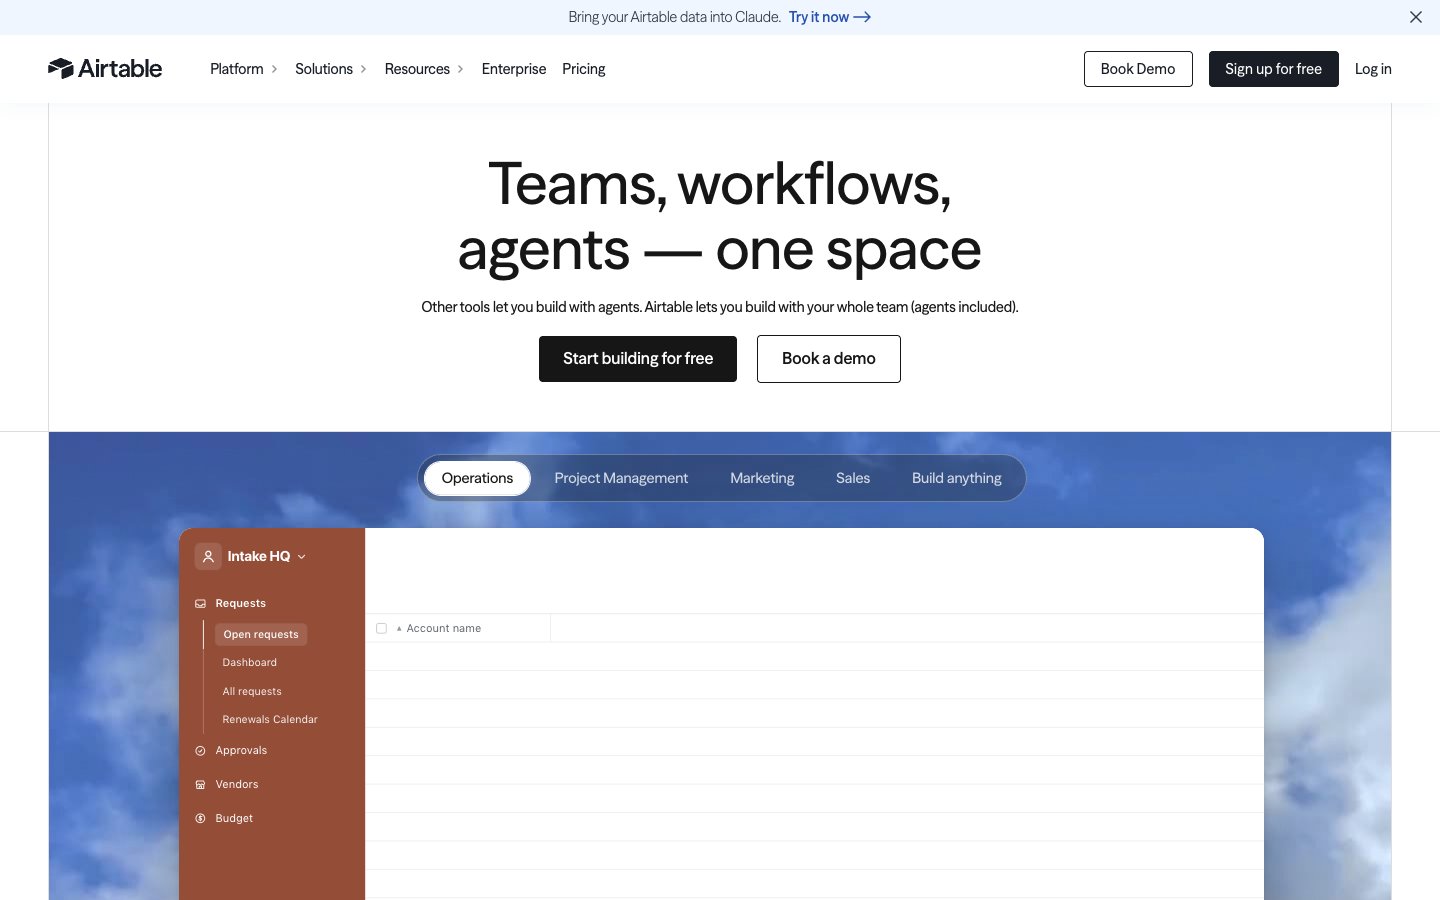This screenshot has width=1440, height=900.
Task: Dismiss the Claude announcement banner
Action: coord(1415,17)
